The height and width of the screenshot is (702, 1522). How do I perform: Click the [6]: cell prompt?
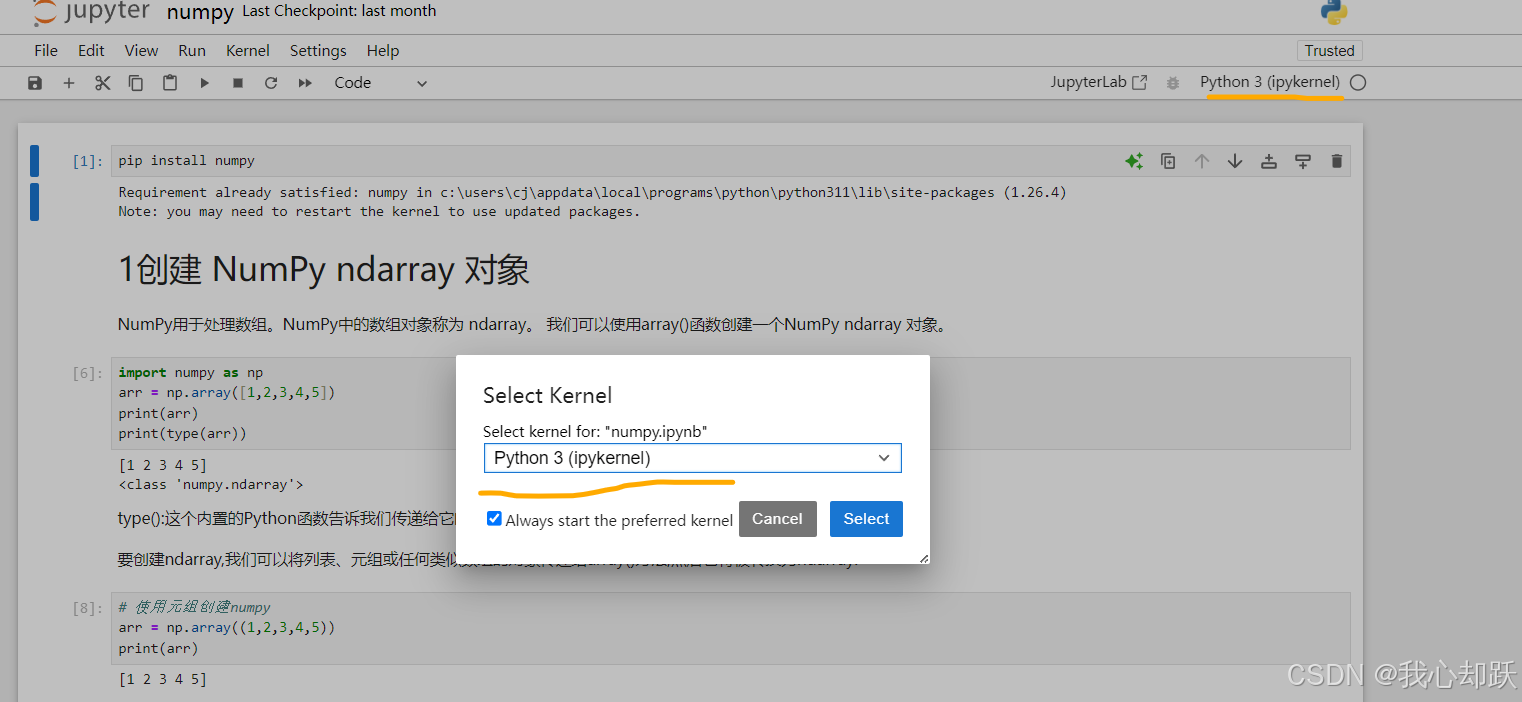point(88,373)
